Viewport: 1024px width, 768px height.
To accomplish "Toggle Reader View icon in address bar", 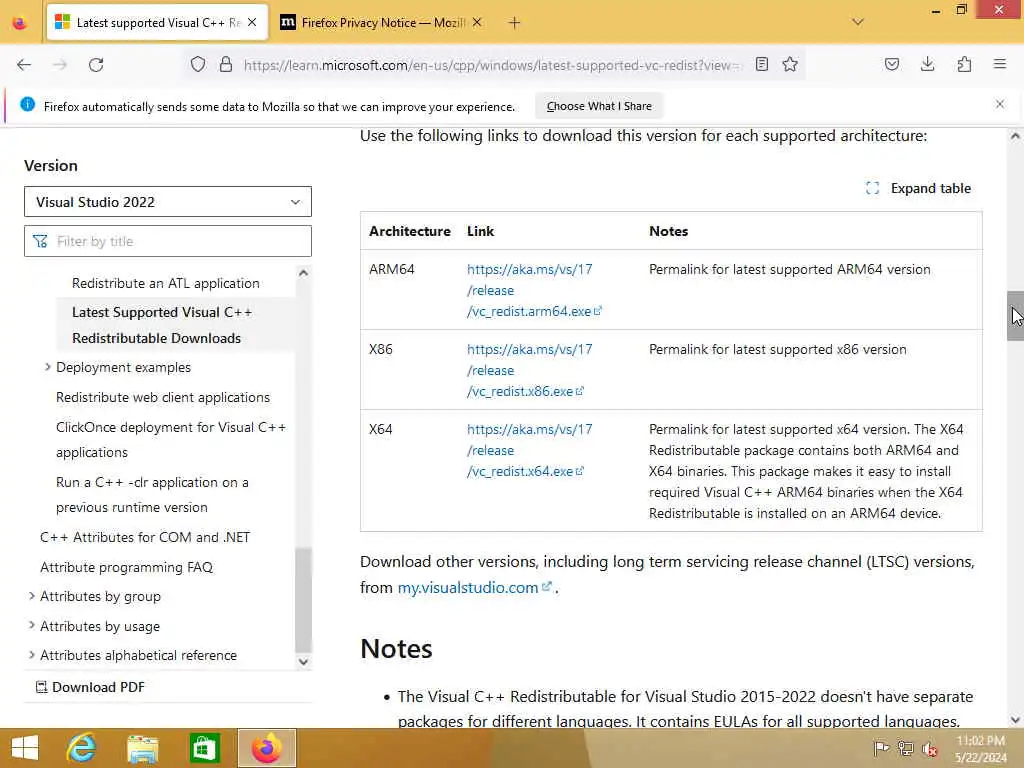I will coord(761,64).
